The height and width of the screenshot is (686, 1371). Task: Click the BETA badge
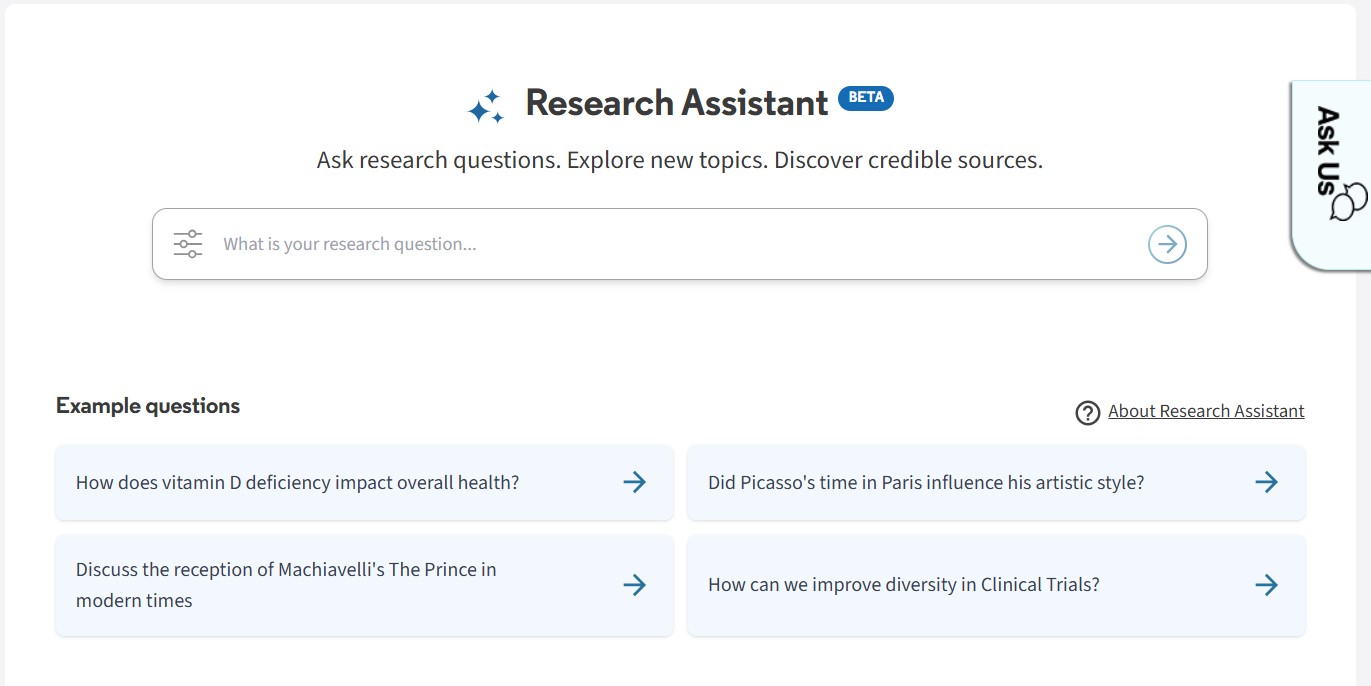tap(864, 97)
